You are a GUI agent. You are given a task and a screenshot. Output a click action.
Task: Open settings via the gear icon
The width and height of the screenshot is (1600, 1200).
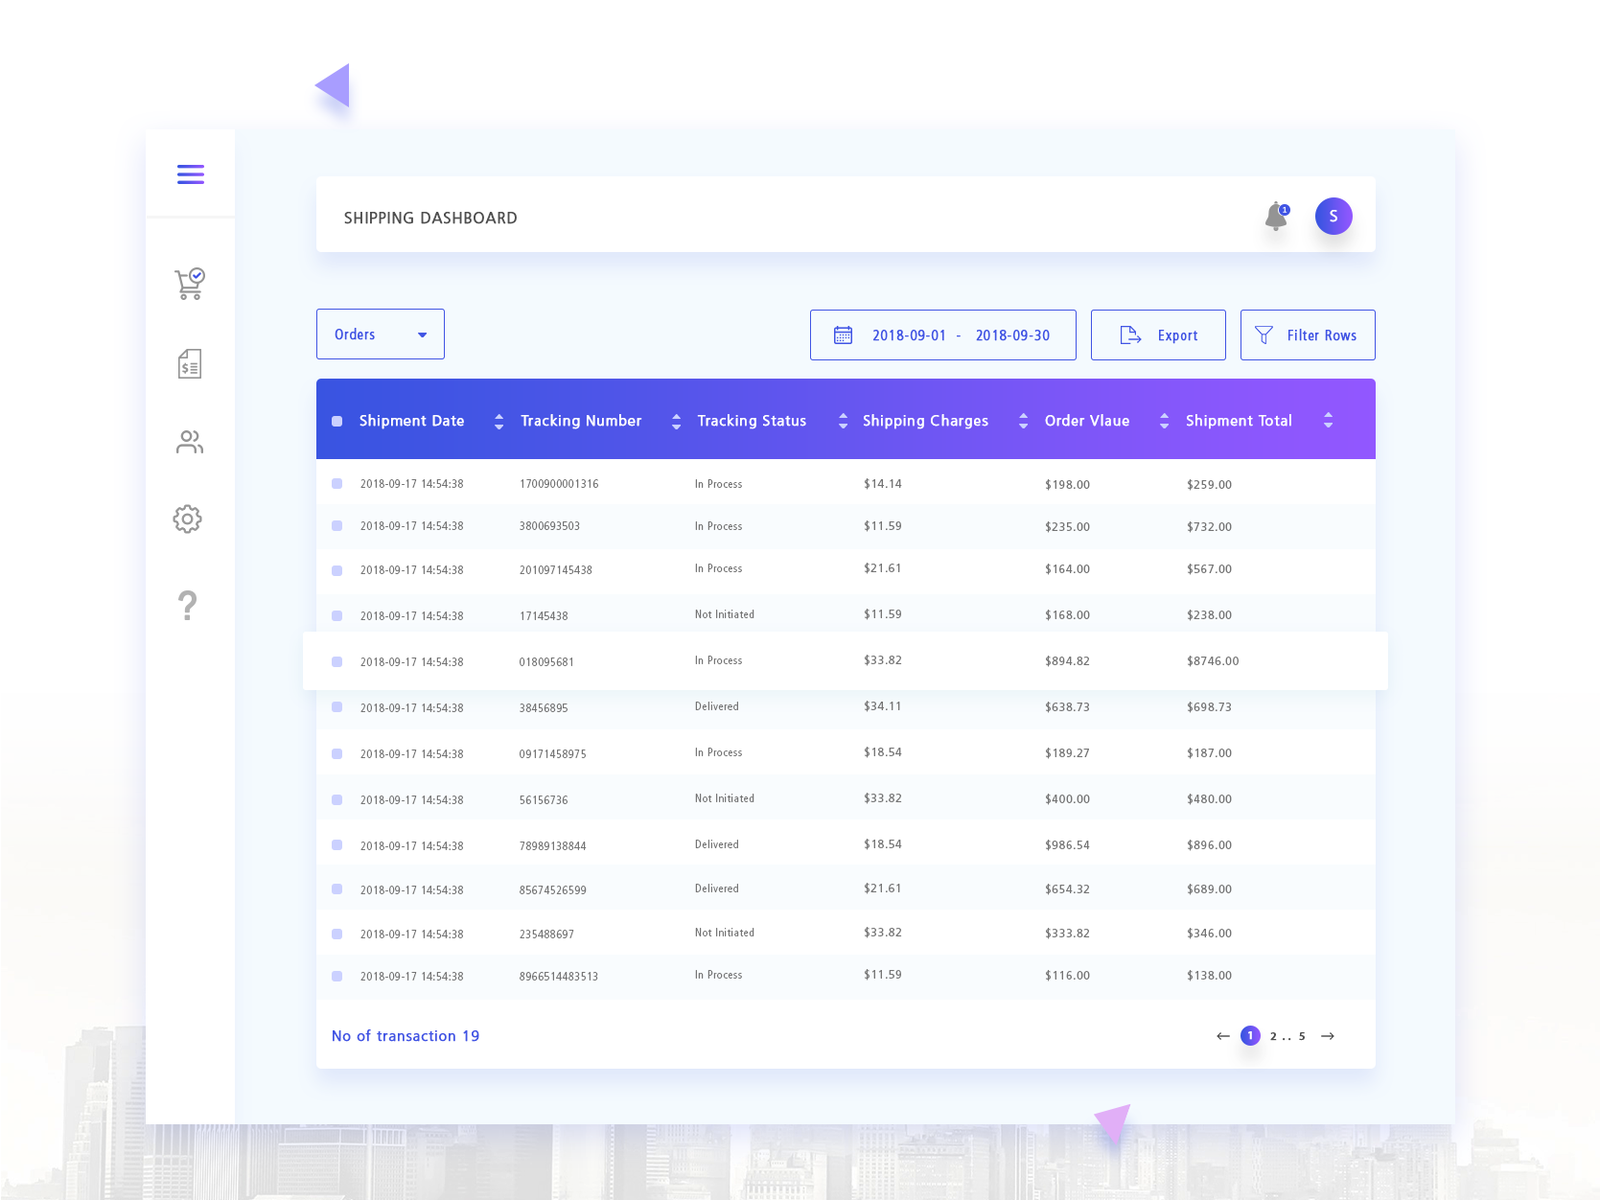(x=188, y=519)
